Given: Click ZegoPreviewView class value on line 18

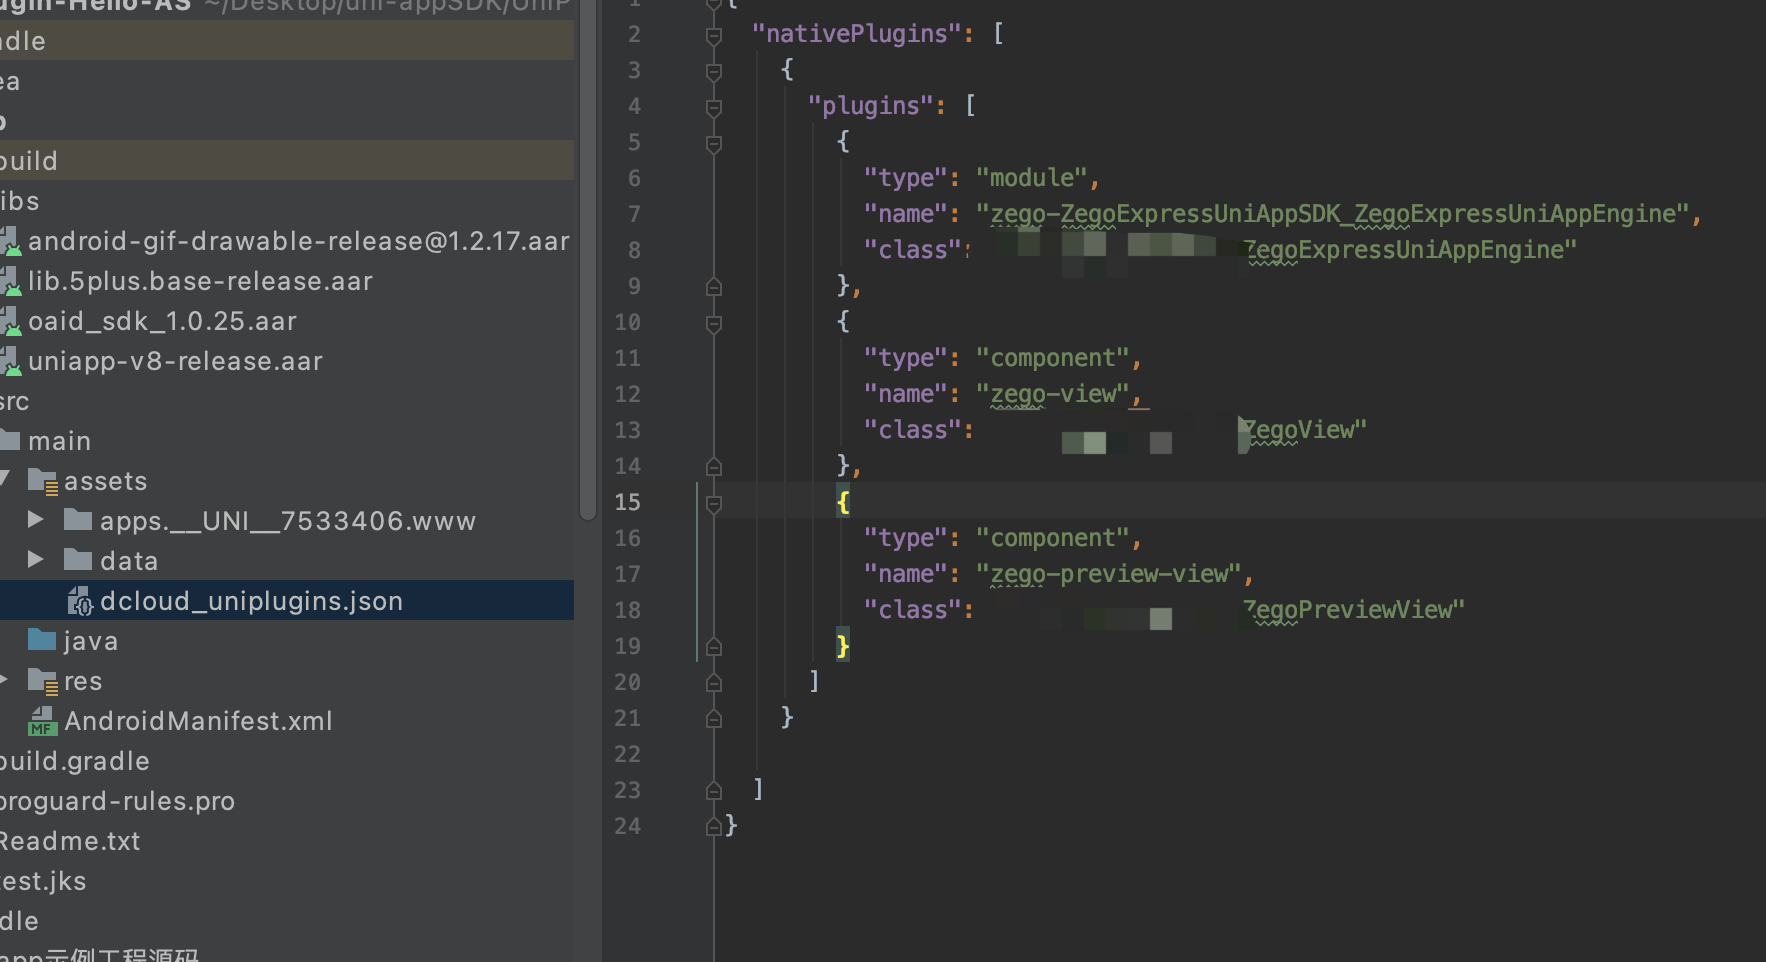Looking at the screenshot, I should (x=1354, y=610).
